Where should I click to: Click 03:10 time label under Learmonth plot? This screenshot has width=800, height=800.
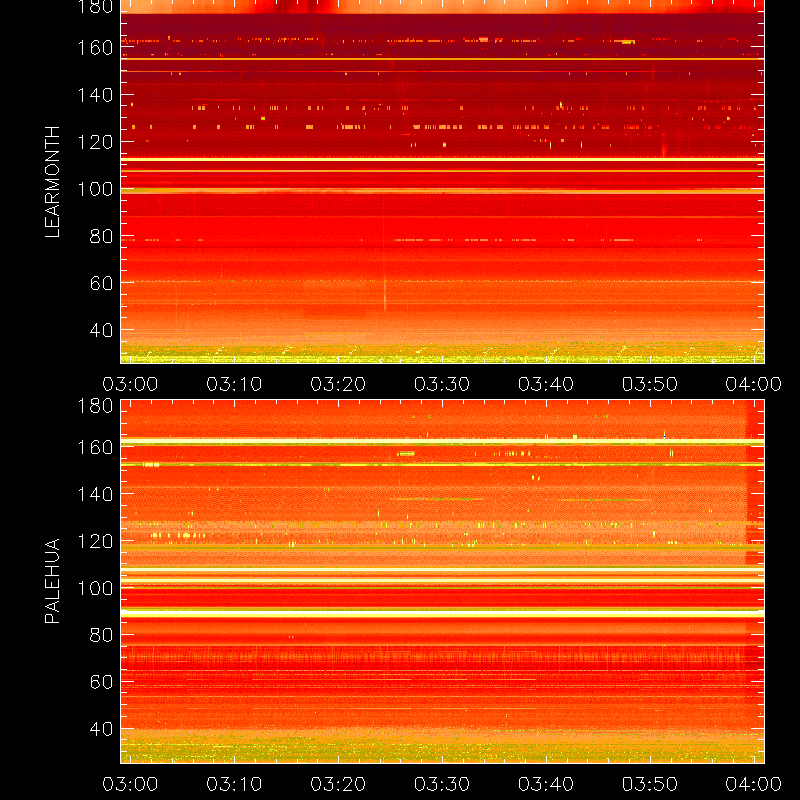tap(234, 384)
